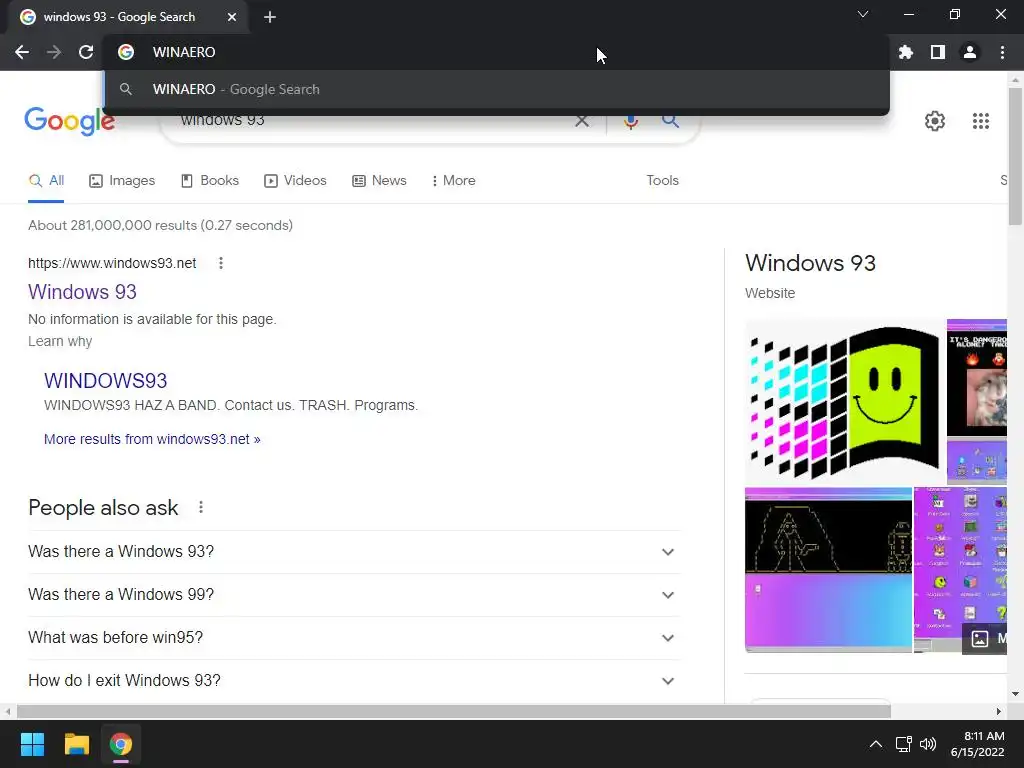The height and width of the screenshot is (768, 1024).
Task: Click the scroll right arrow
Action: click(999, 711)
